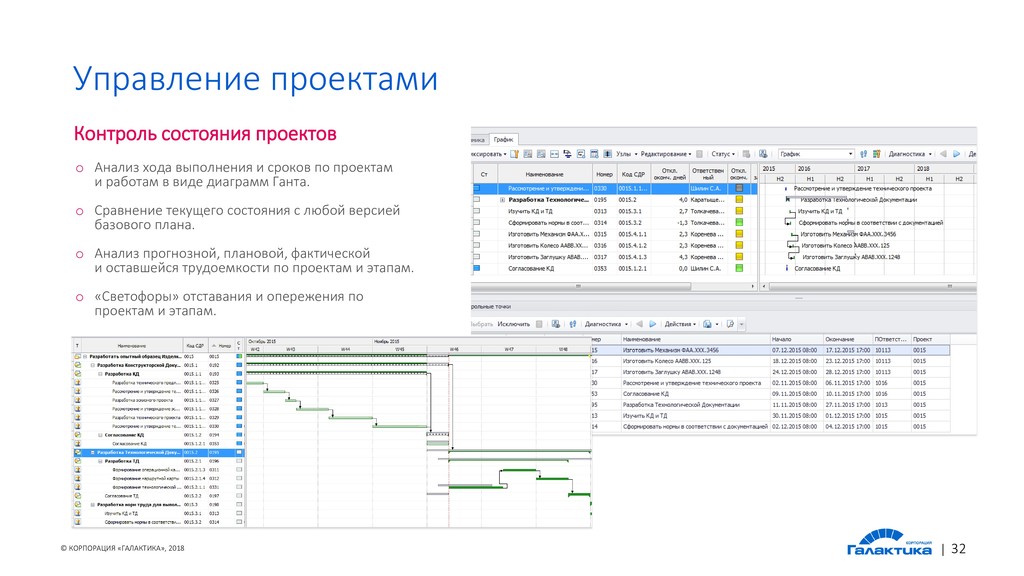This screenshot has width=1024, height=576.
Task: Click the save/export icon after Действия
Action: click(x=707, y=324)
